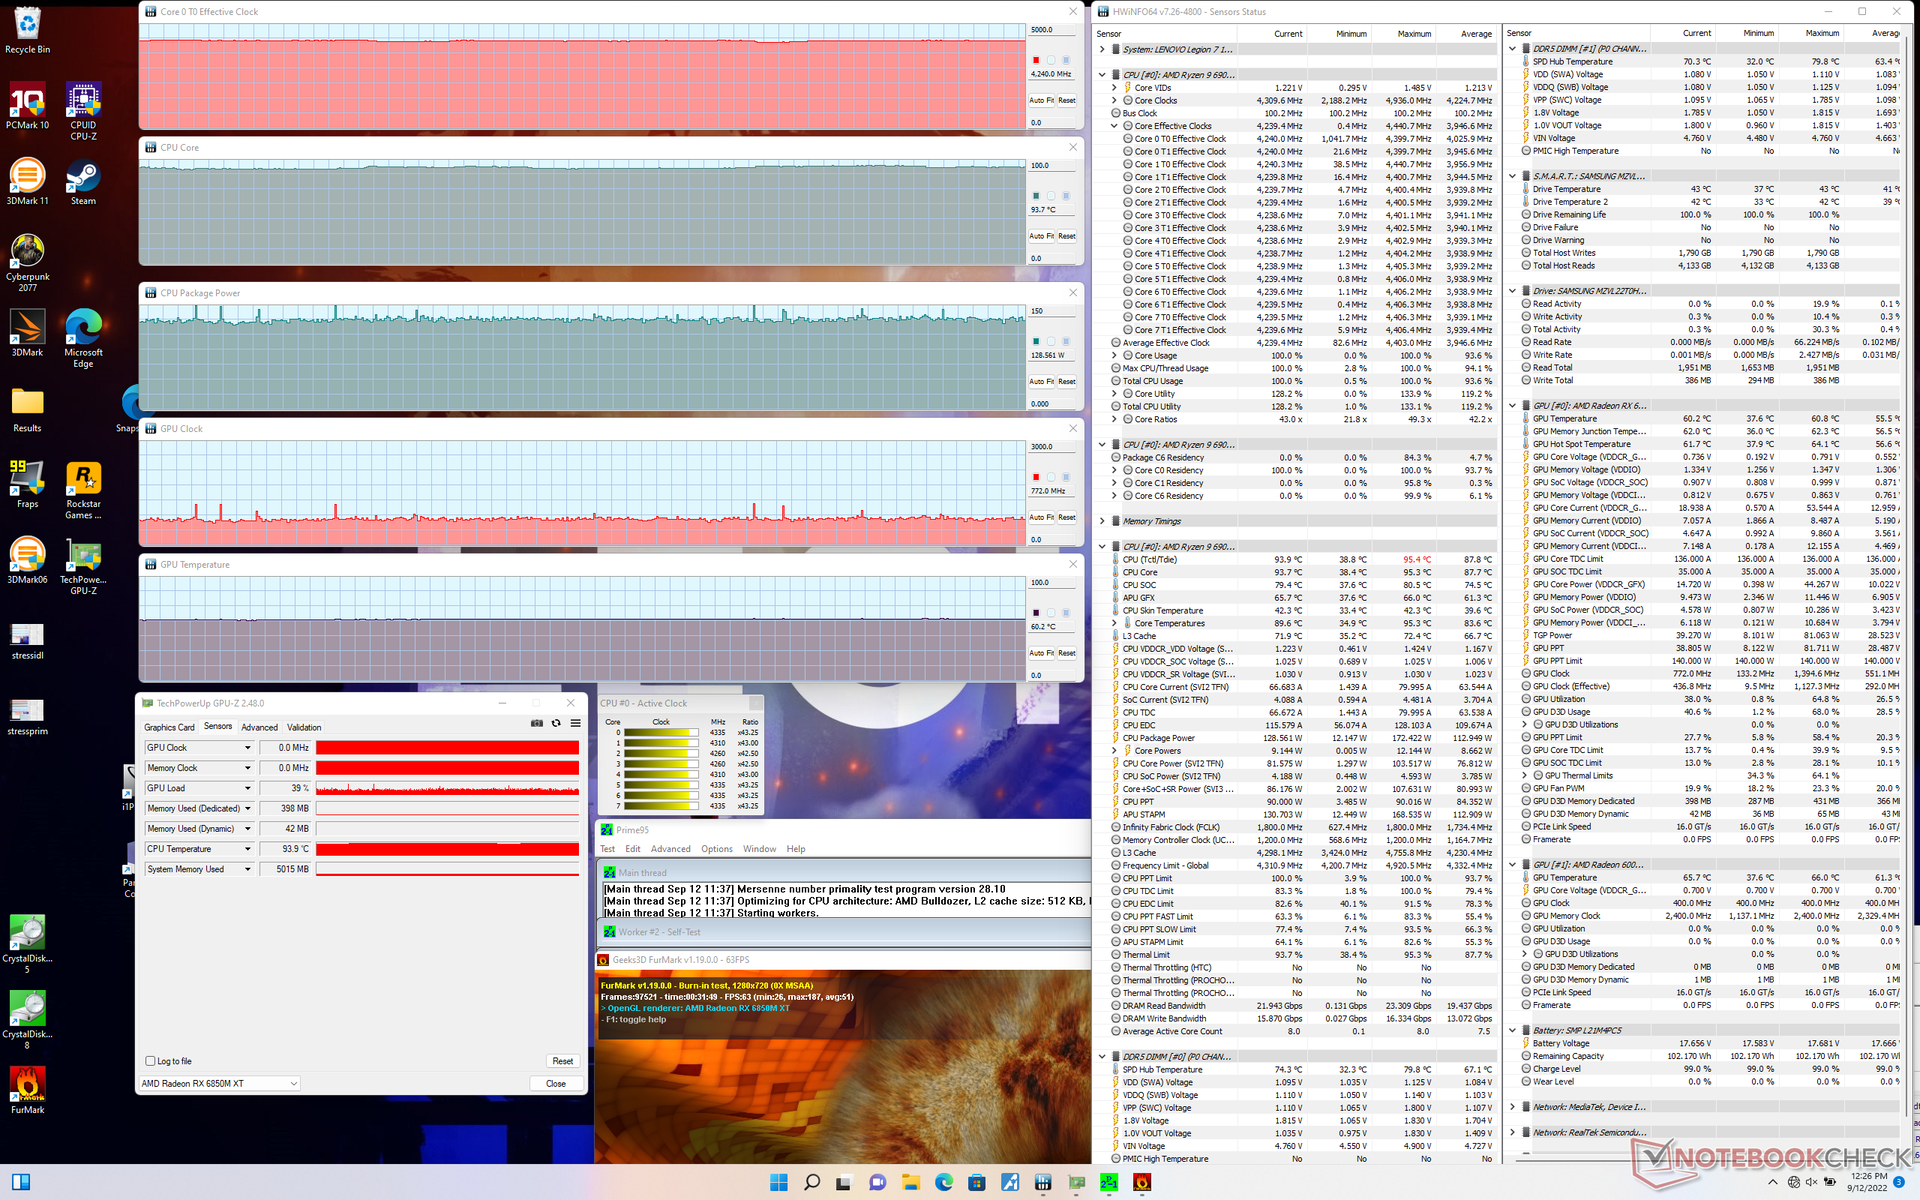Click GPU-Z refresh icon
The height and width of the screenshot is (1200, 1920).
pyautogui.click(x=556, y=723)
